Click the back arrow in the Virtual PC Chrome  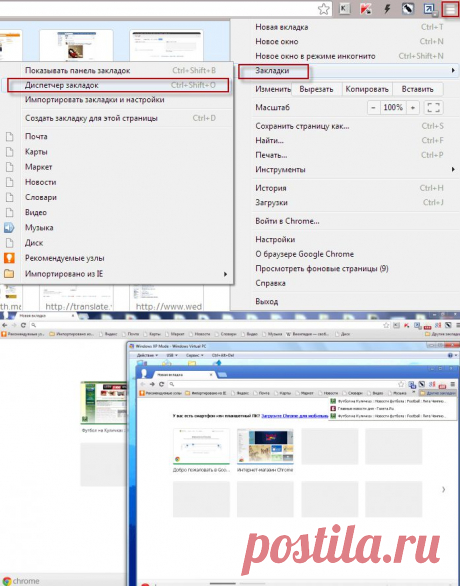(143, 384)
